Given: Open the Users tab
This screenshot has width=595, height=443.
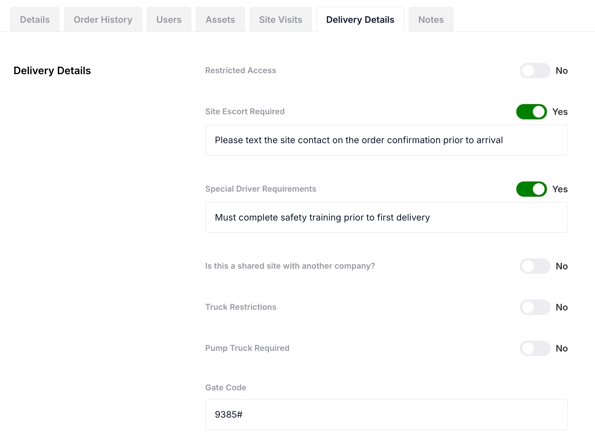Looking at the screenshot, I should 169,19.
